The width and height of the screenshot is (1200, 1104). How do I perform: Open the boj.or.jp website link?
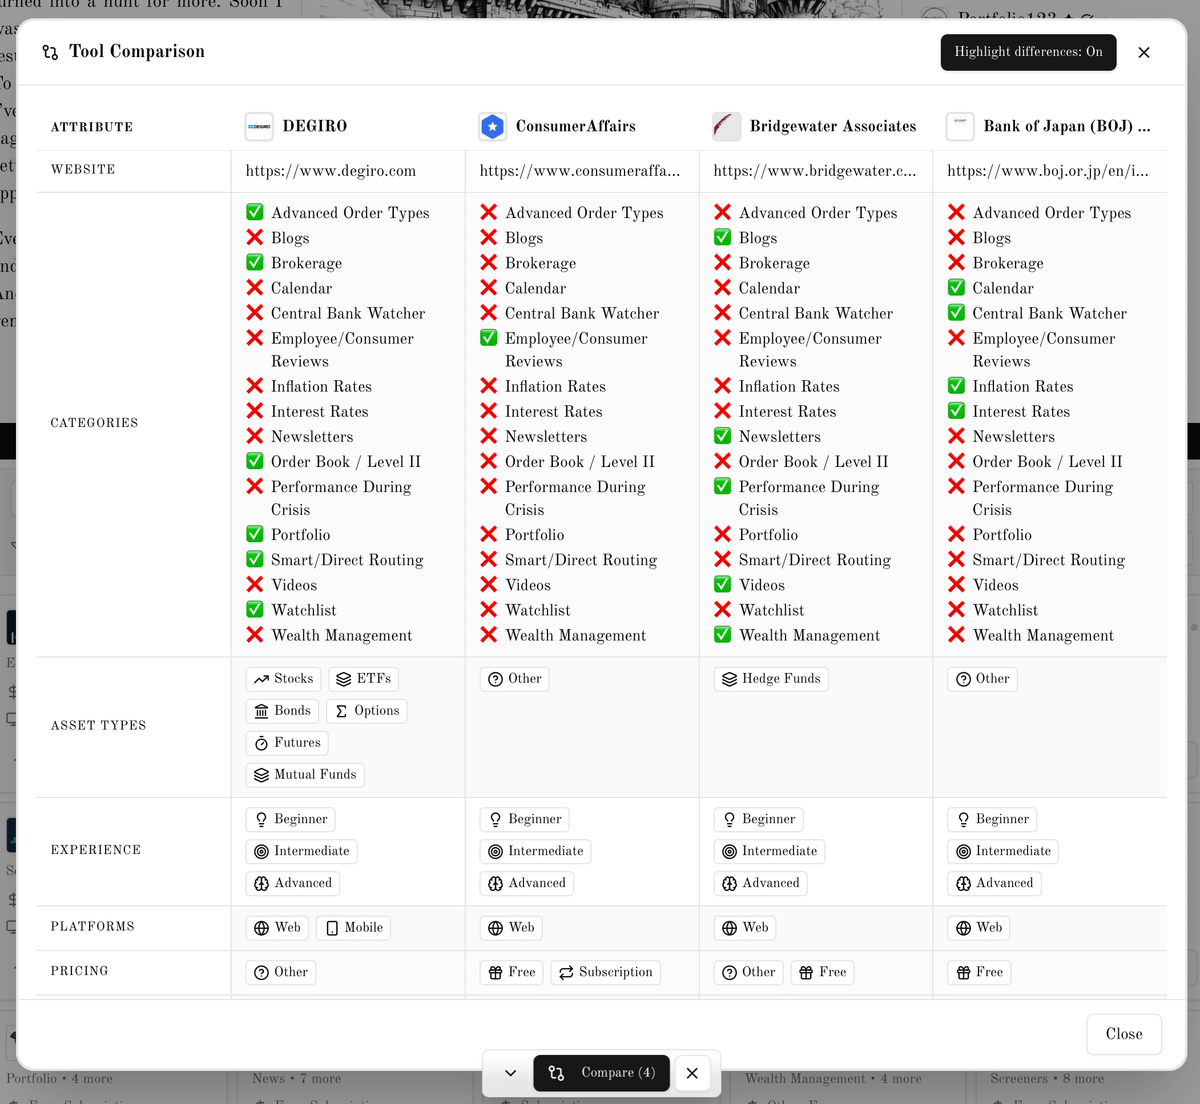point(1048,171)
